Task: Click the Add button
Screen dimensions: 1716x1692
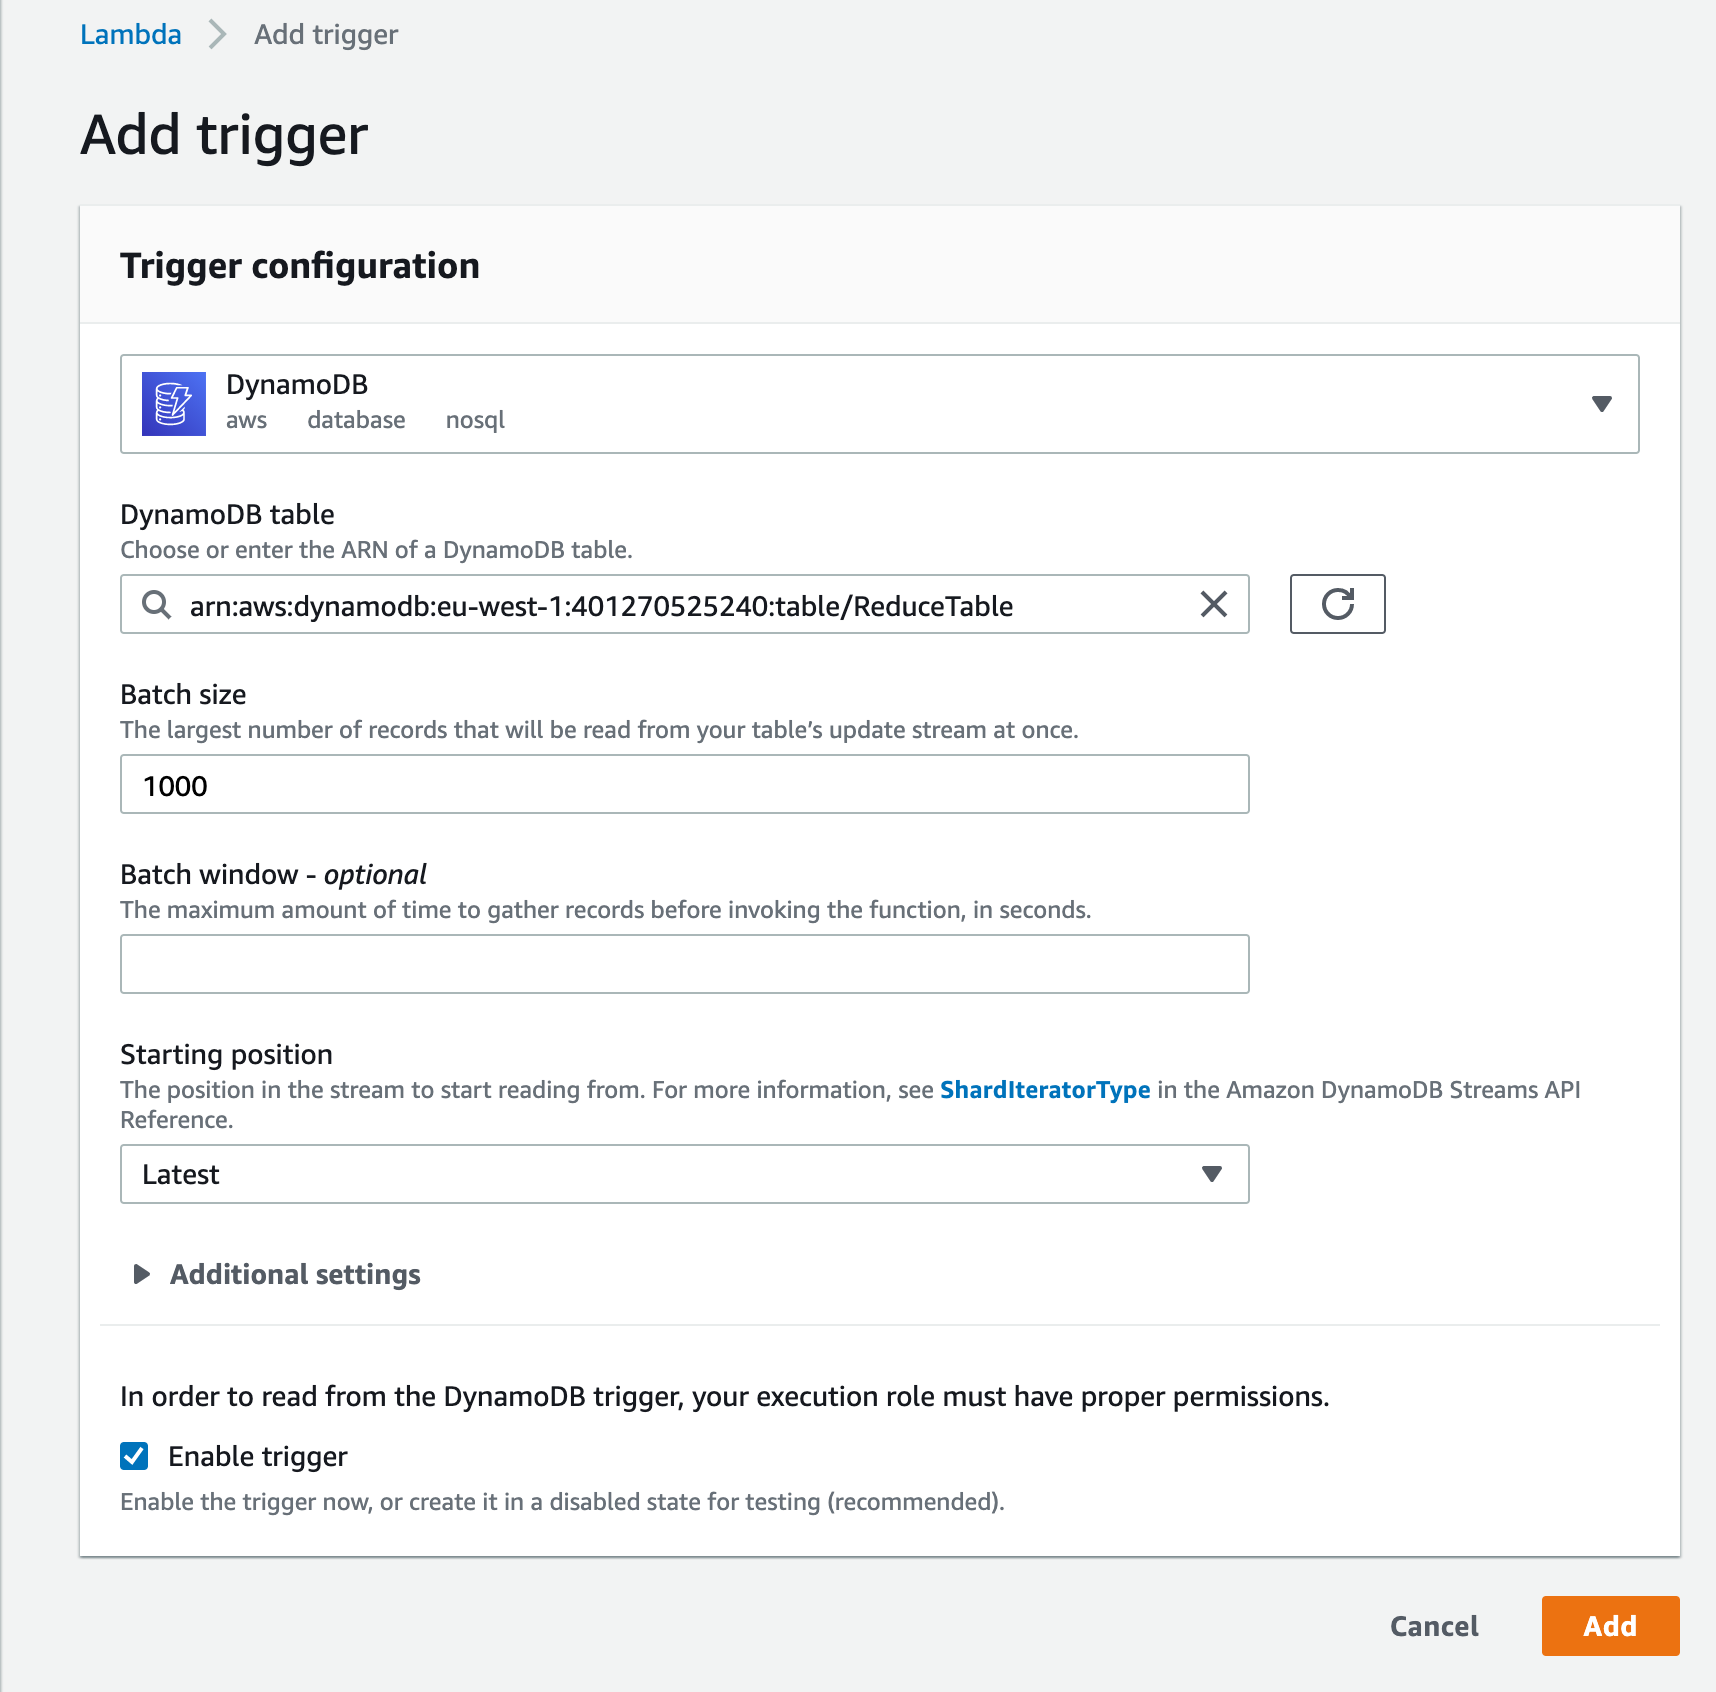Action: [x=1610, y=1626]
